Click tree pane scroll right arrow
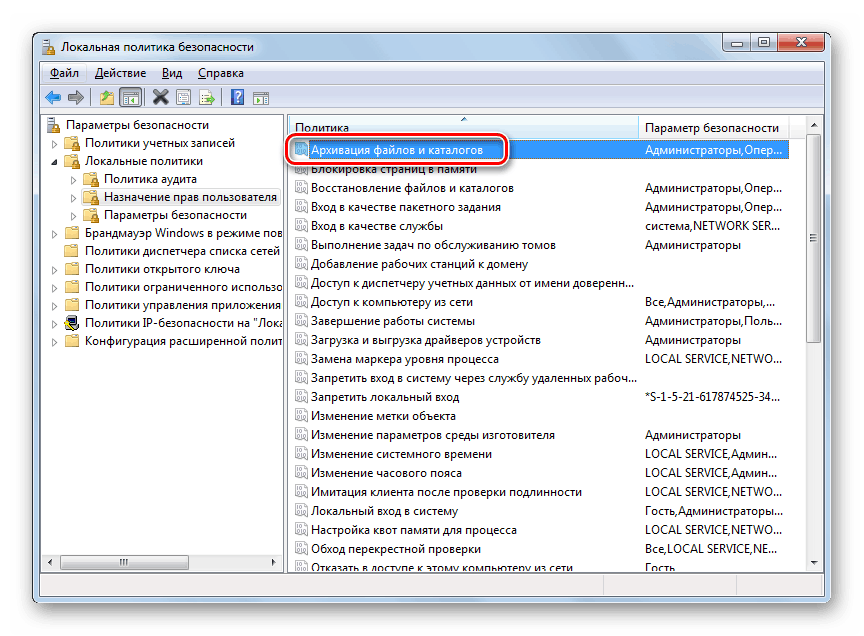This screenshot has width=864, height=636. 273,563
